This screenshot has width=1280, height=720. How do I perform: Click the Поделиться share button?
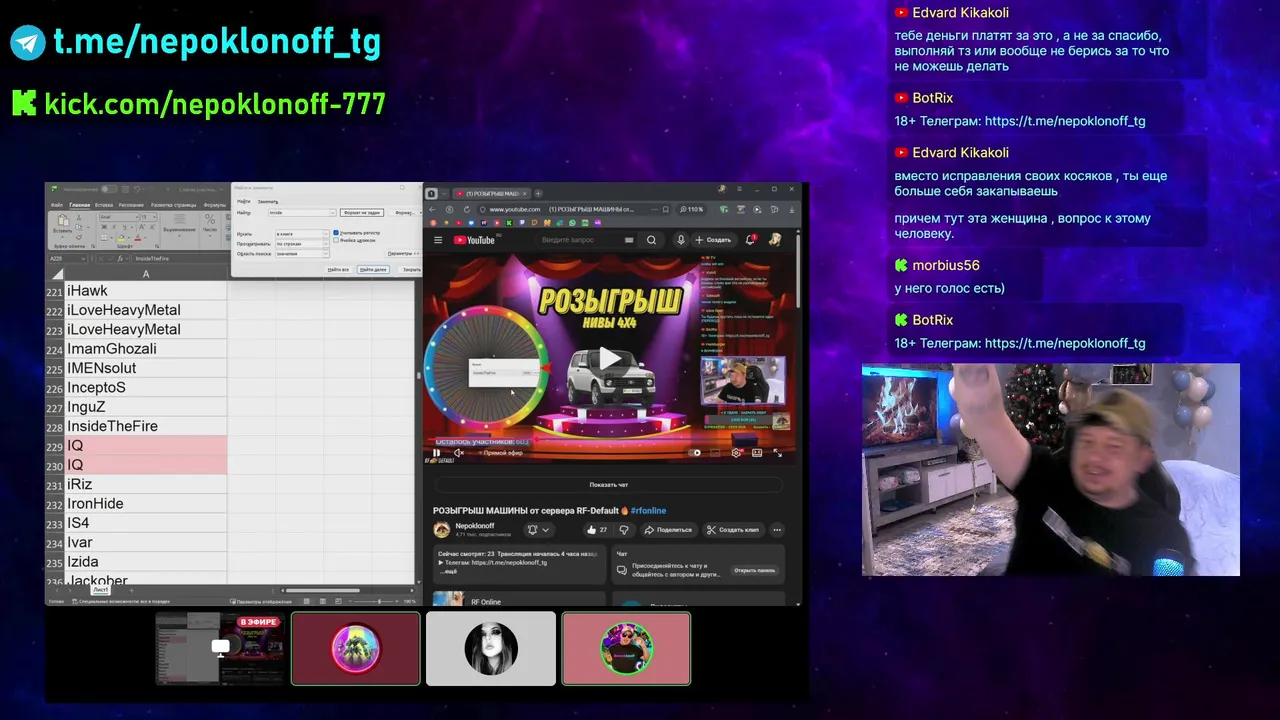point(669,530)
